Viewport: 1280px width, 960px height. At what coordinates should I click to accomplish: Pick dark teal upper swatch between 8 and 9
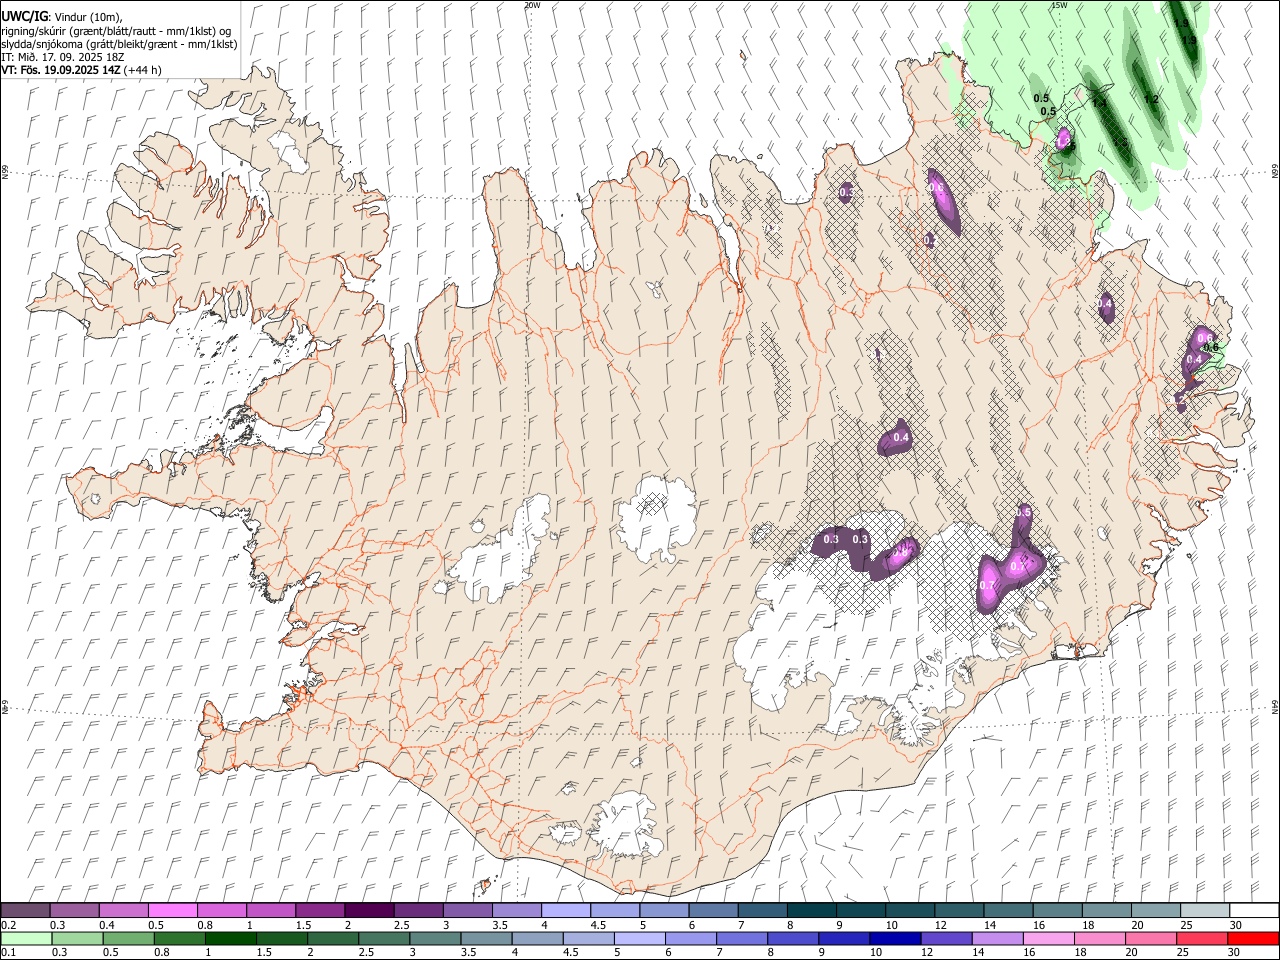coord(812,911)
